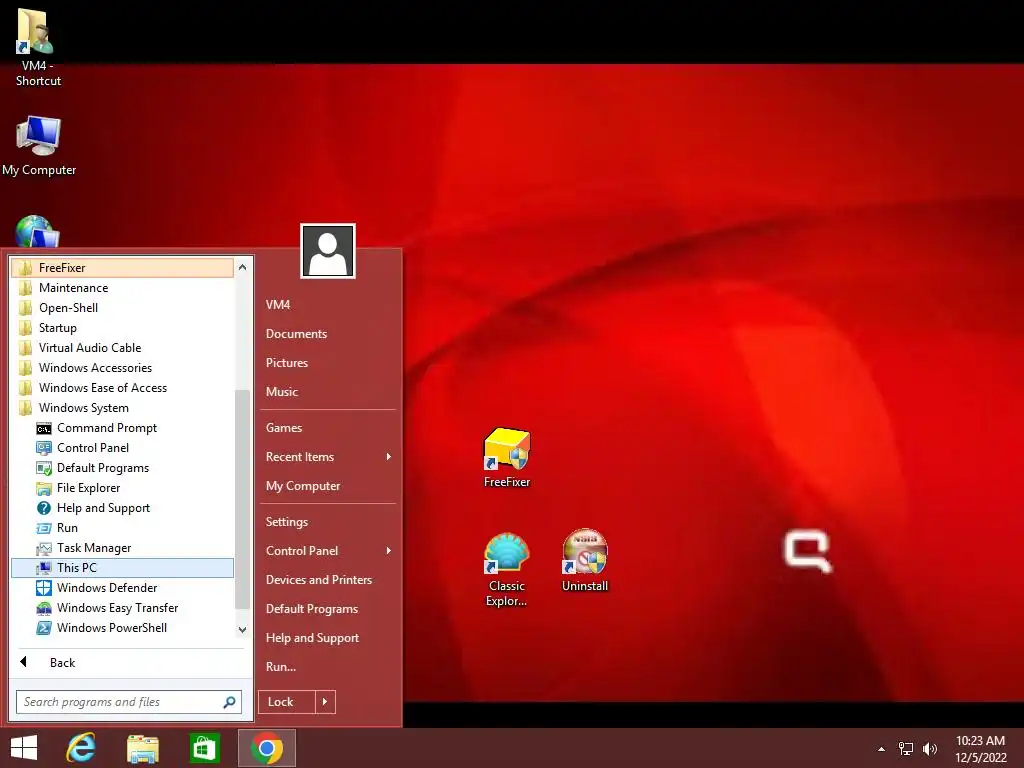Open Music from the start menu
1024x768 pixels.
click(x=328, y=392)
